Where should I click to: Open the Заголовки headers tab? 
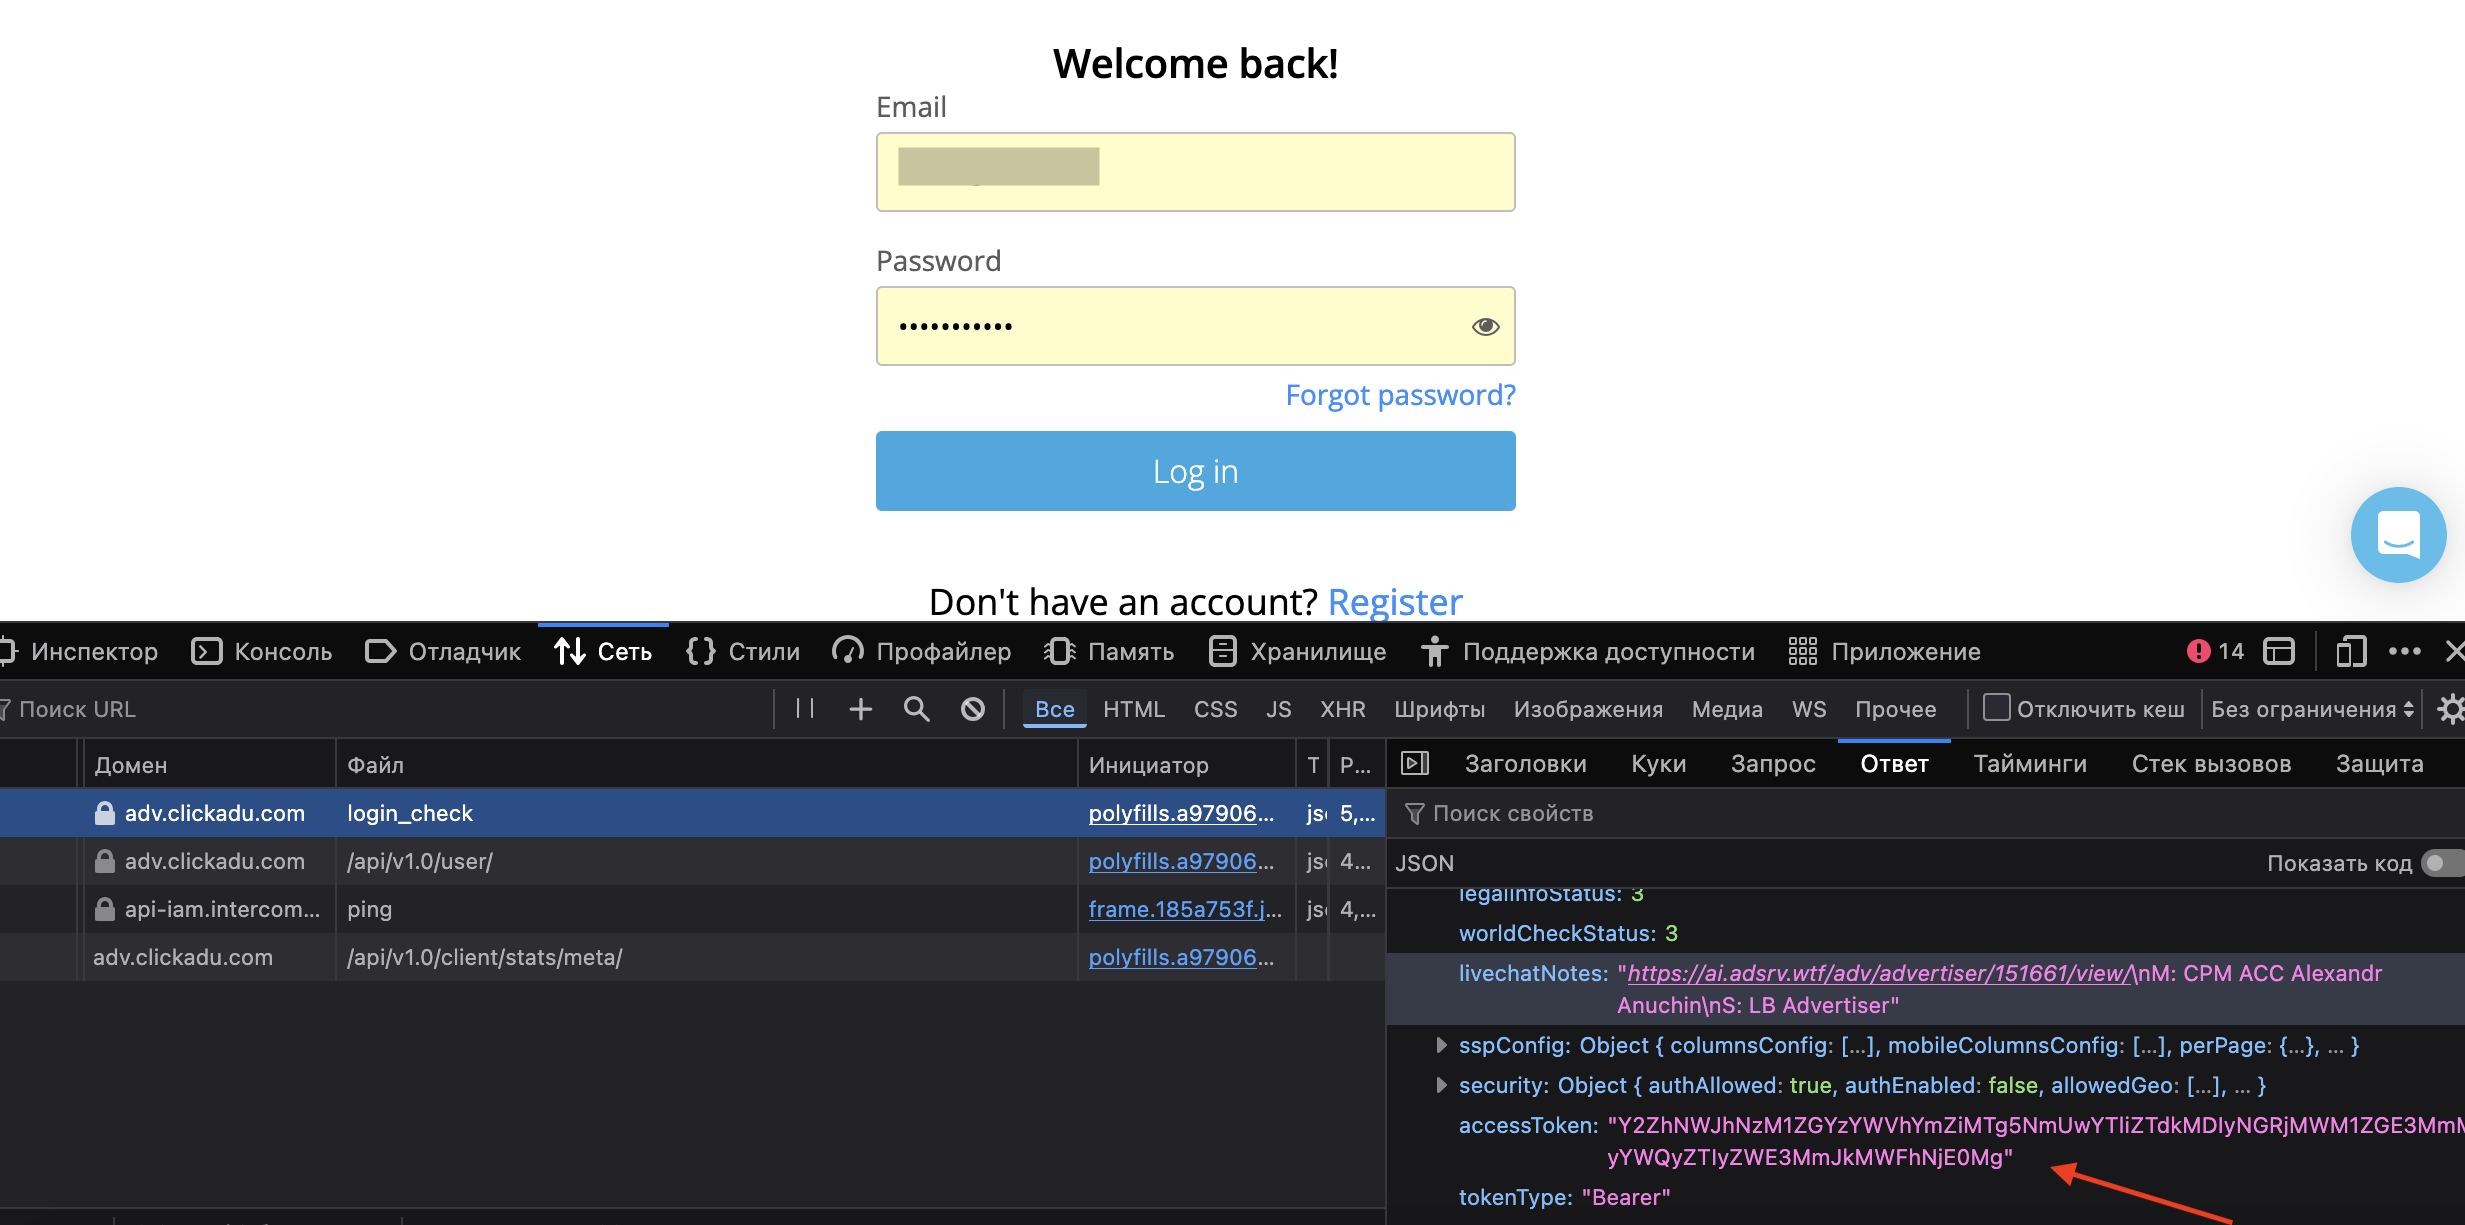click(1526, 764)
